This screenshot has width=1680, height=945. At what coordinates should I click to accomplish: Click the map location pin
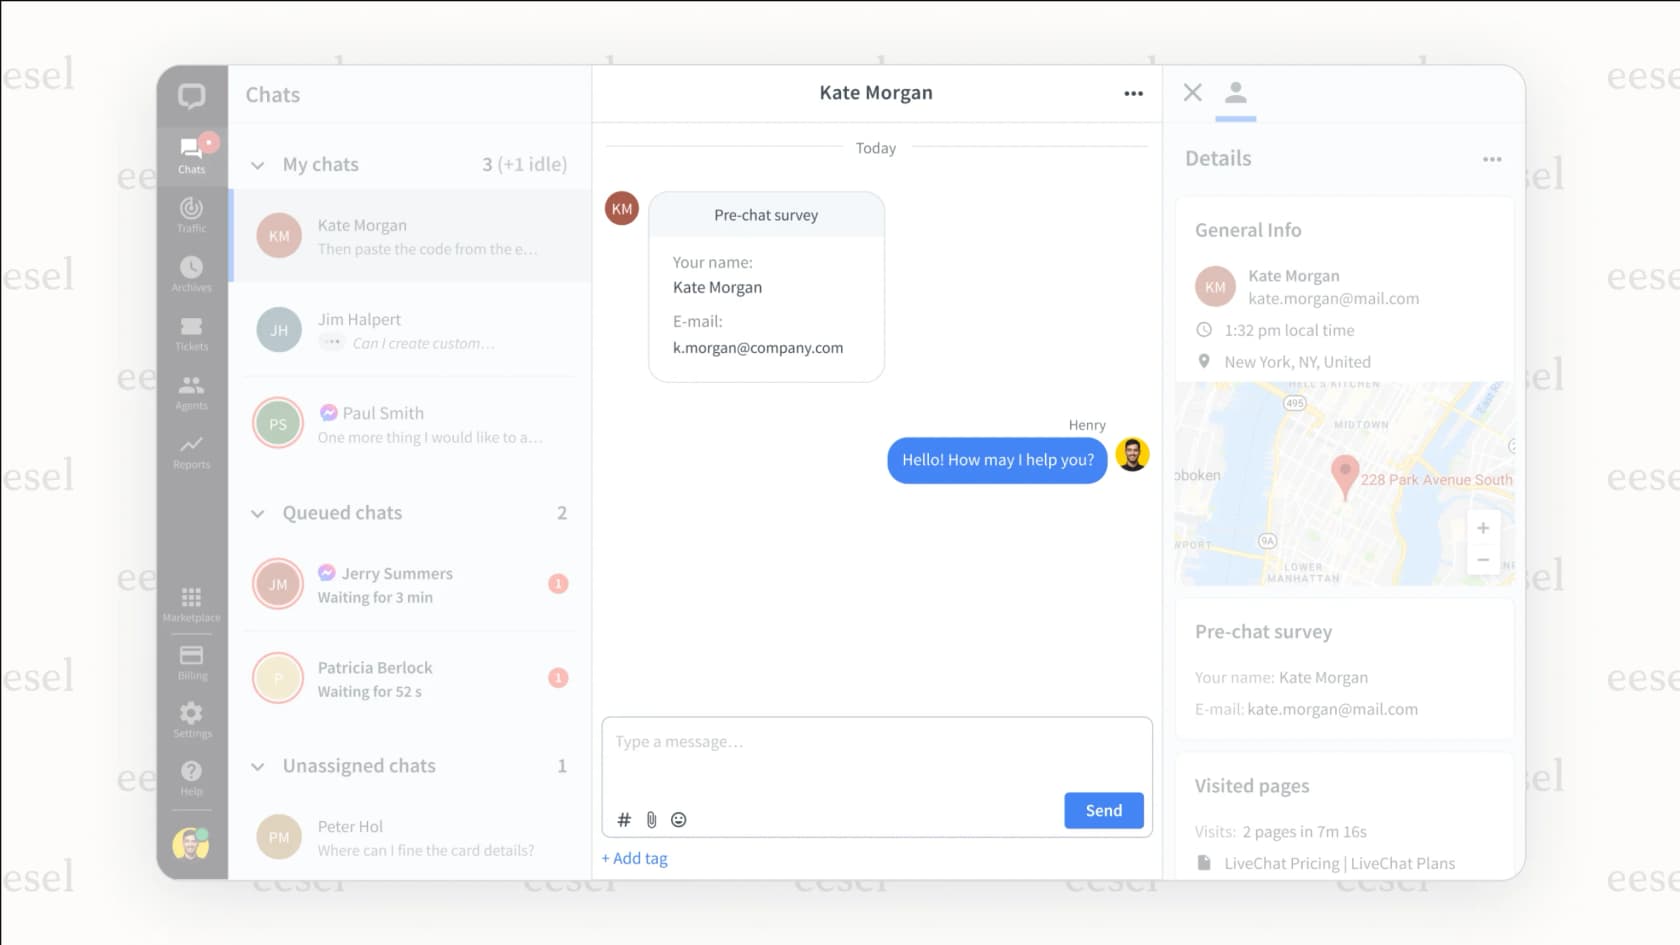coord(1345,476)
